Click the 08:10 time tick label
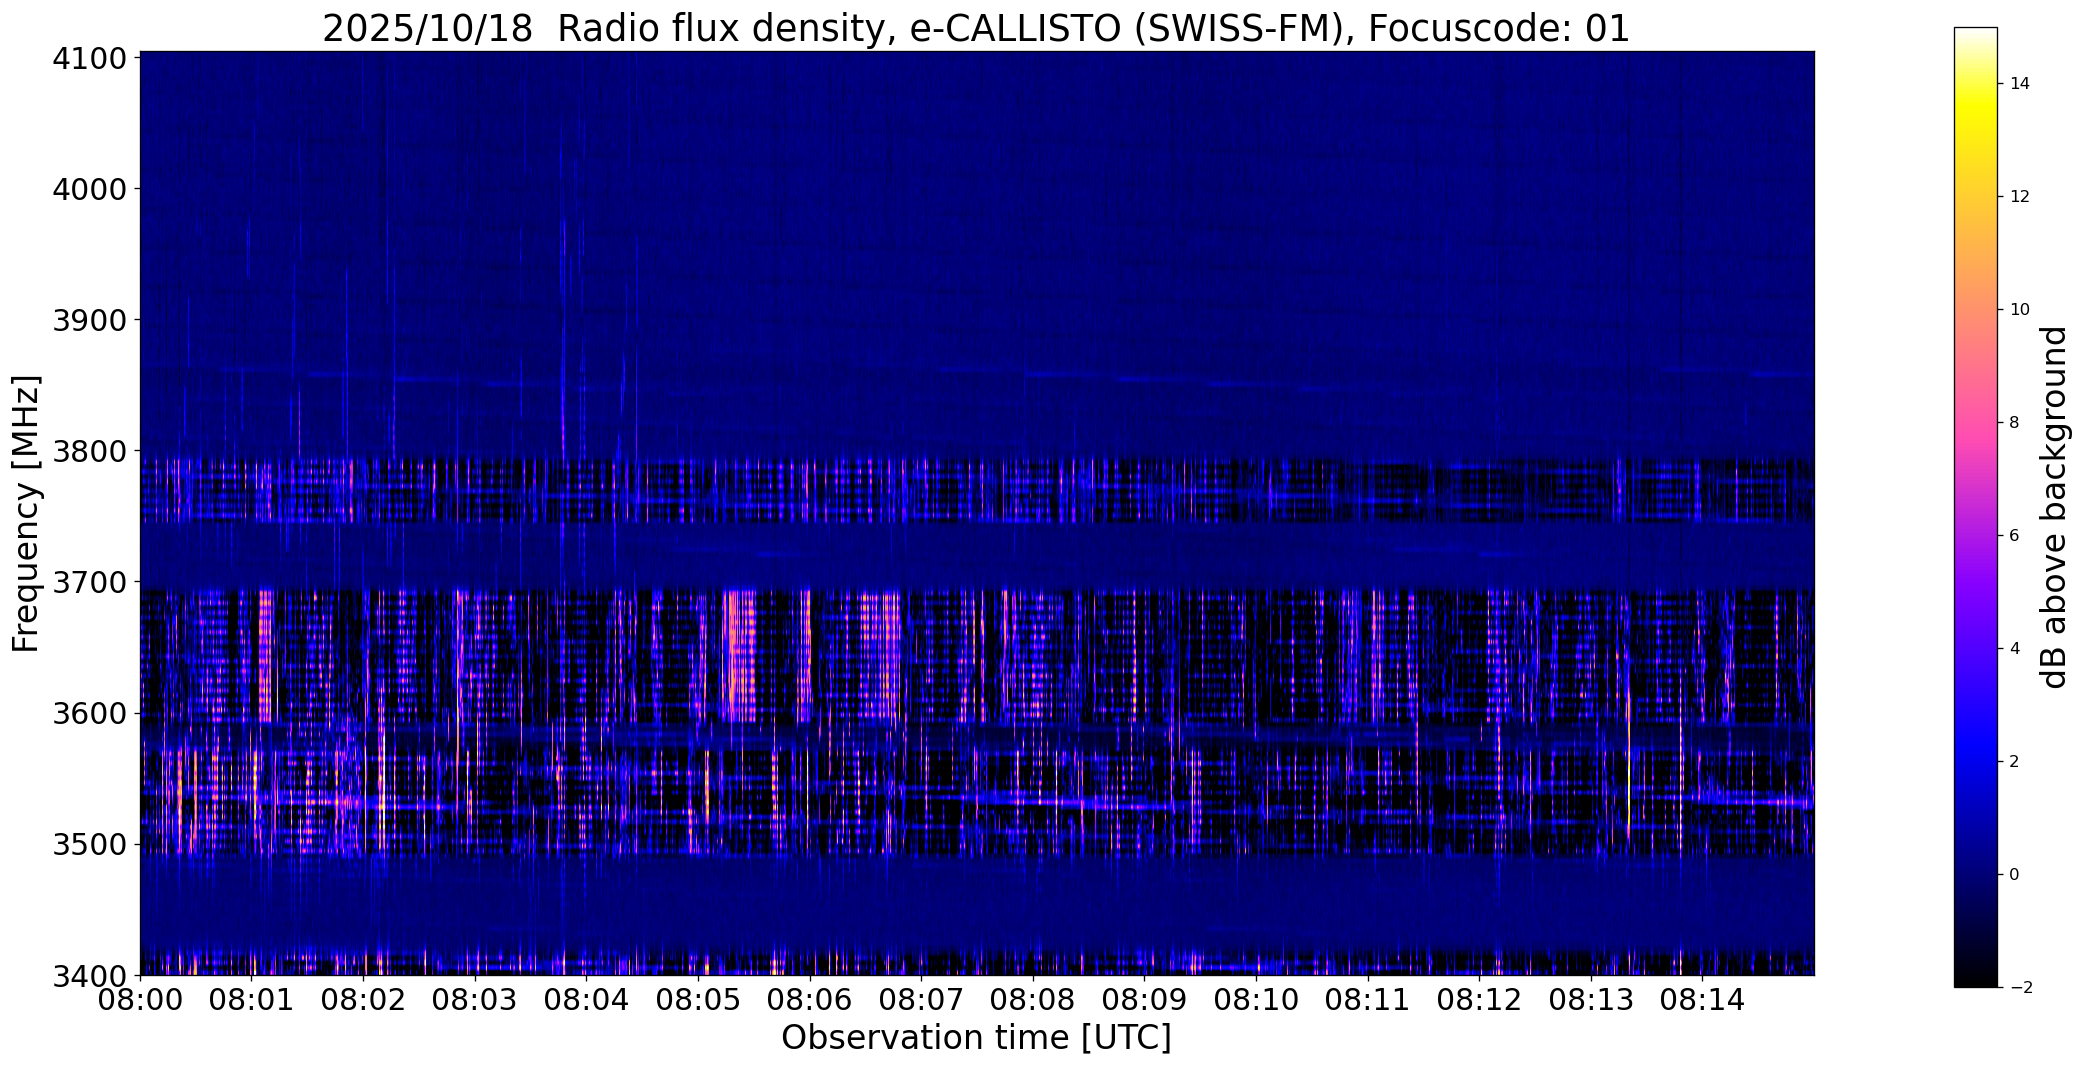 point(1256,999)
